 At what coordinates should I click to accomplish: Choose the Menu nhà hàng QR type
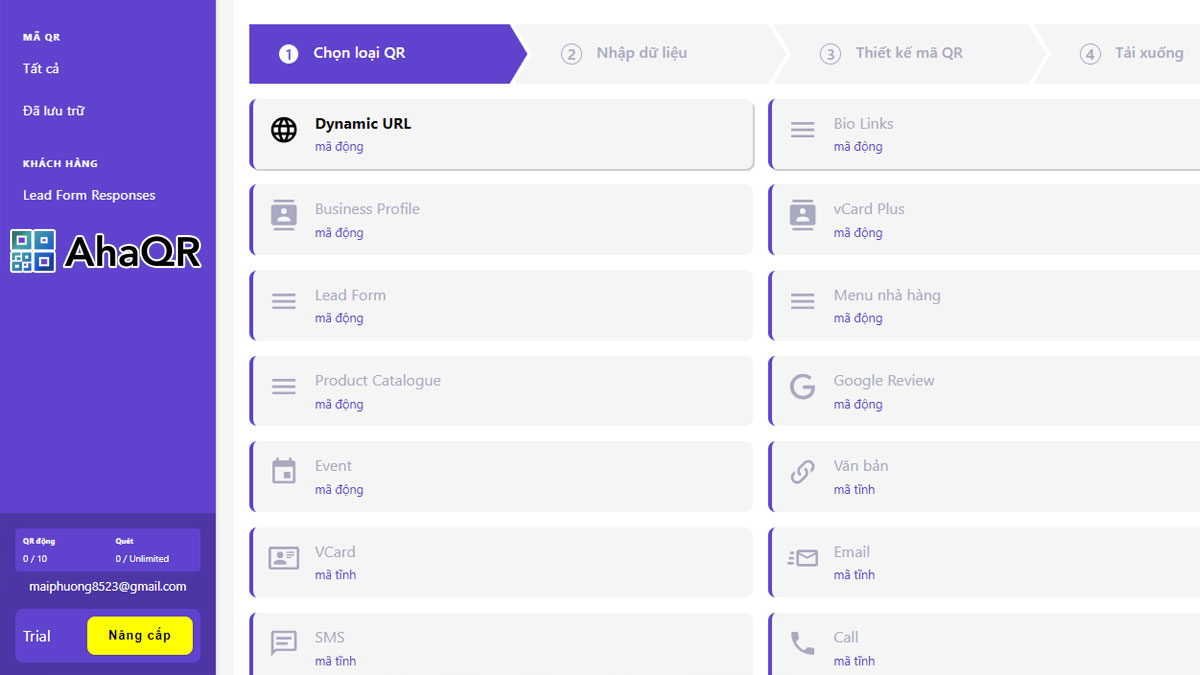pos(985,305)
